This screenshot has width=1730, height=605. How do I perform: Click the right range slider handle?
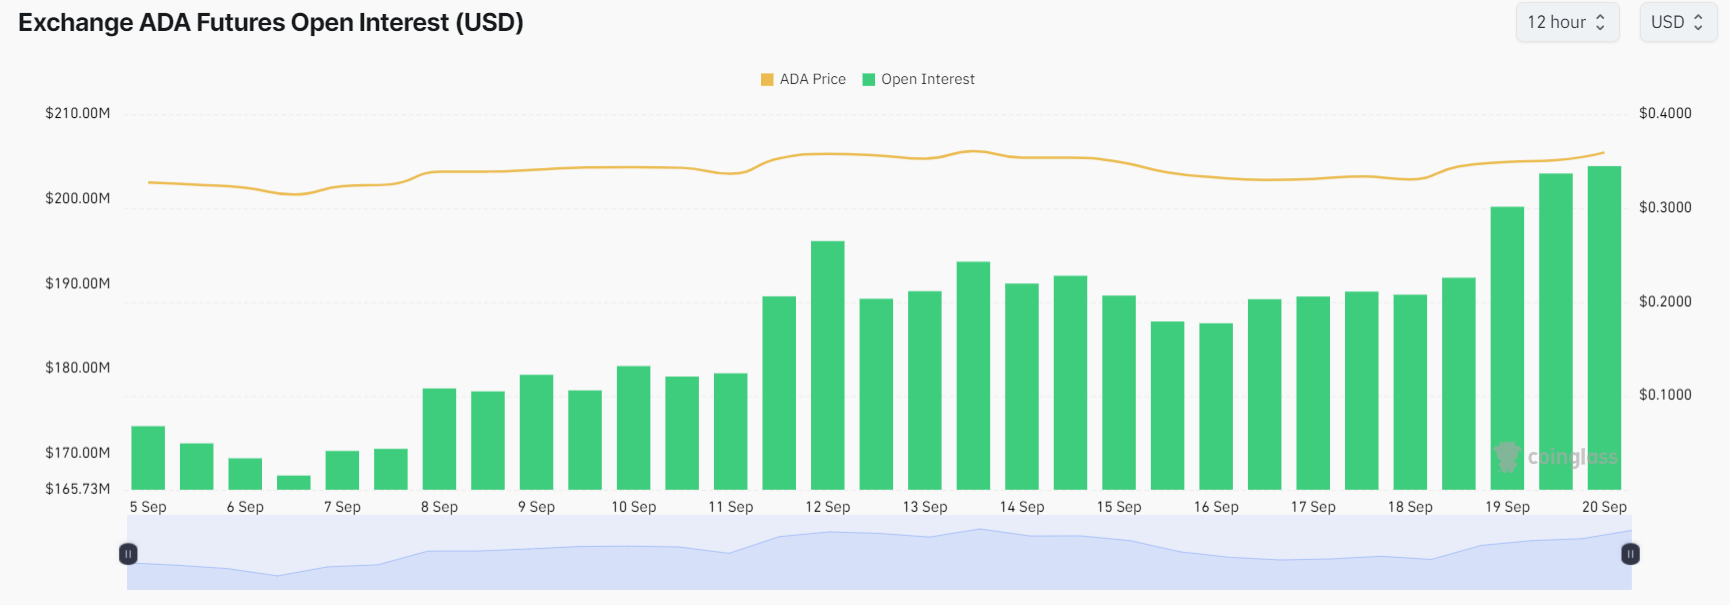[x=1630, y=553]
